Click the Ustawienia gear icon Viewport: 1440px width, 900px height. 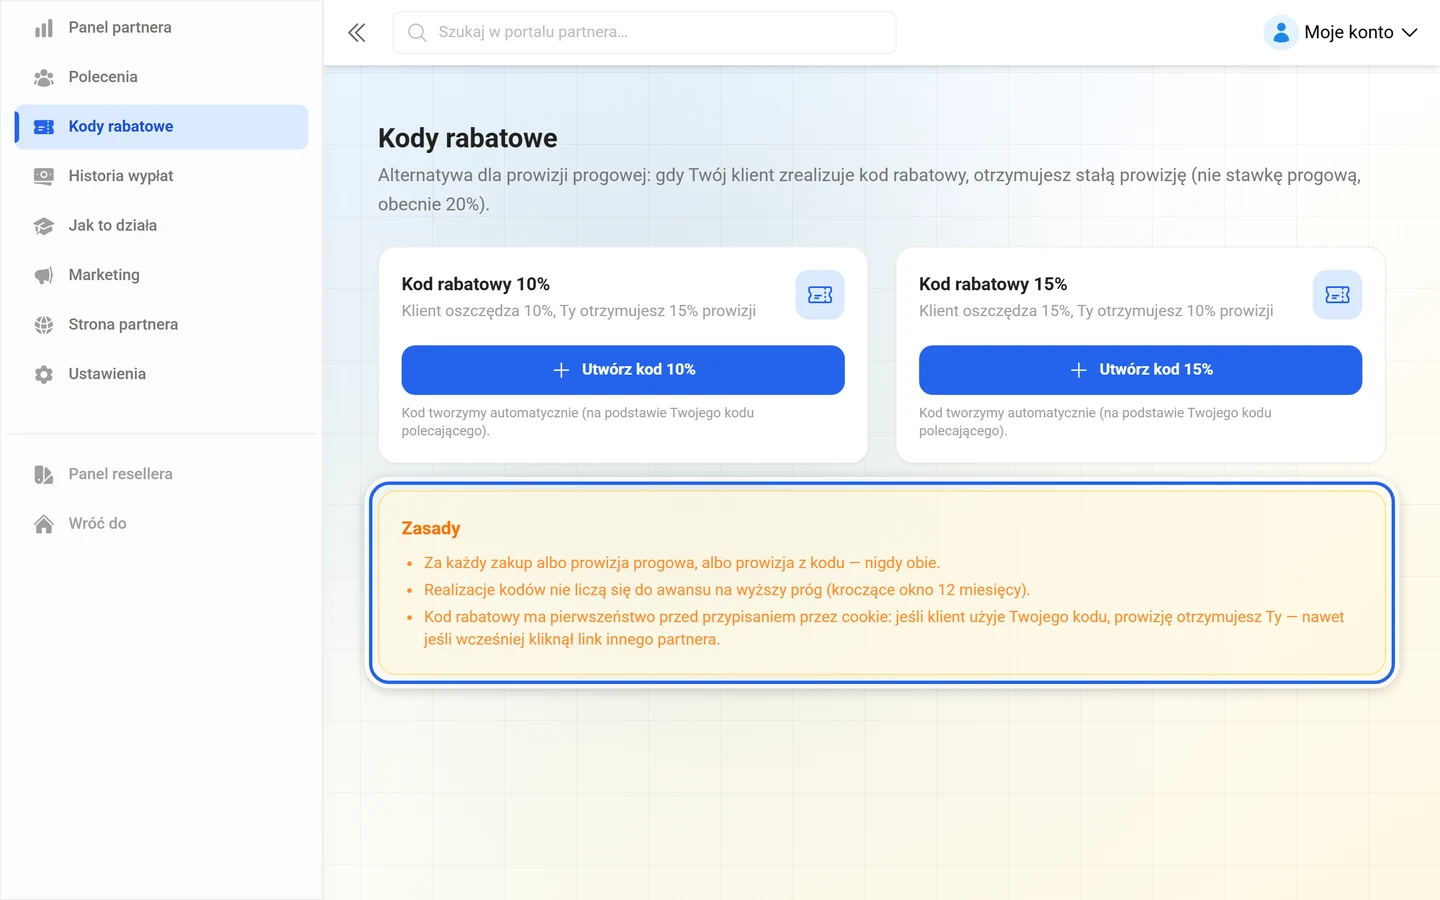click(x=44, y=374)
